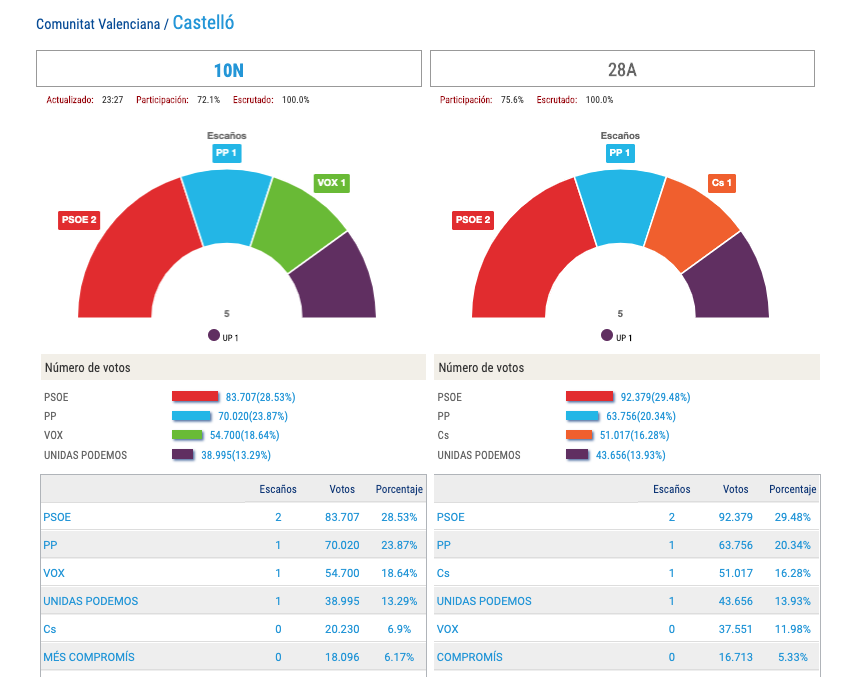Open MÉS COMPROMÍS in the 10N table

pyautogui.click(x=89, y=657)
